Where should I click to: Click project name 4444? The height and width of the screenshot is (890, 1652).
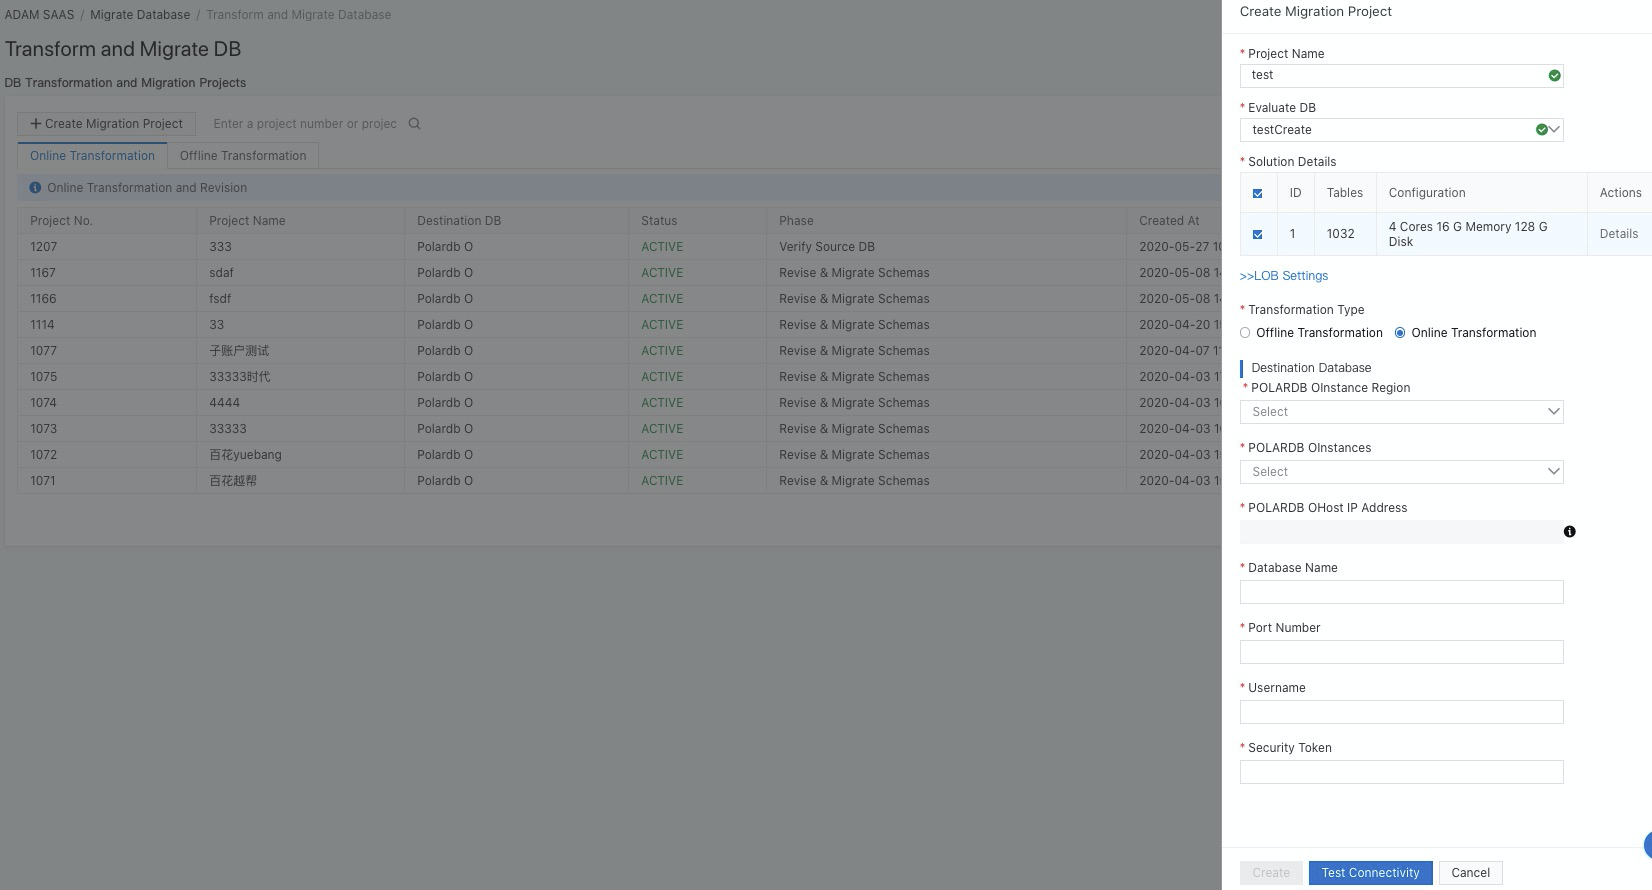click(x=224, y=403)
